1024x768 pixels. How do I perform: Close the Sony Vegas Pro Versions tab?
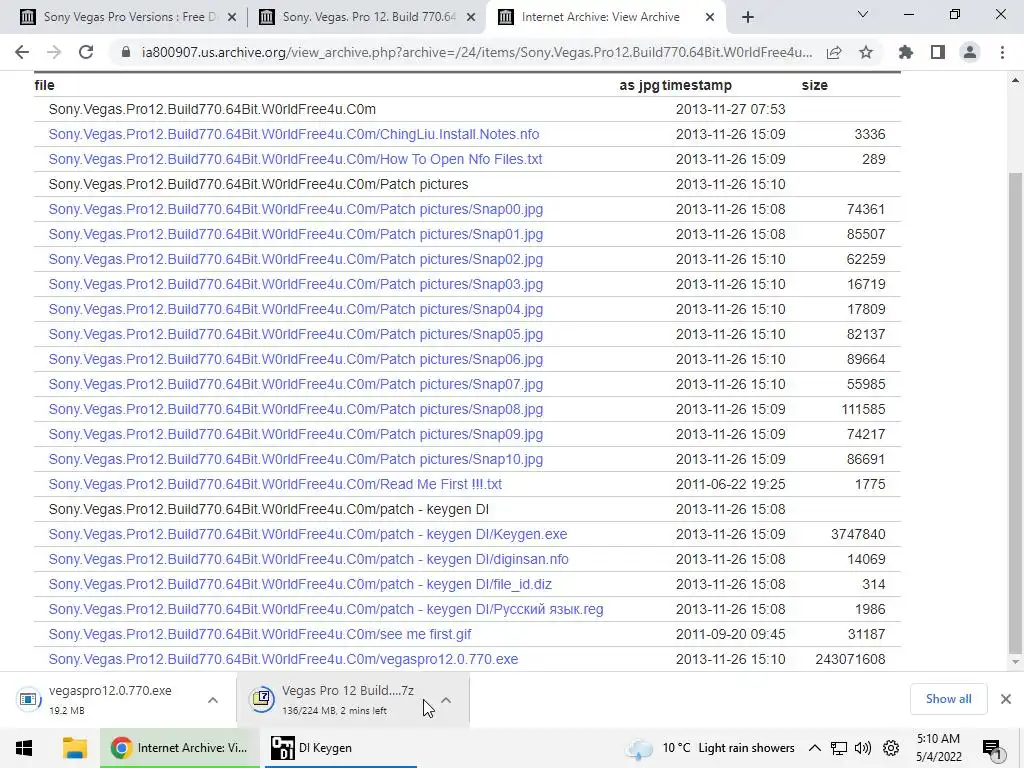point(231,17)
